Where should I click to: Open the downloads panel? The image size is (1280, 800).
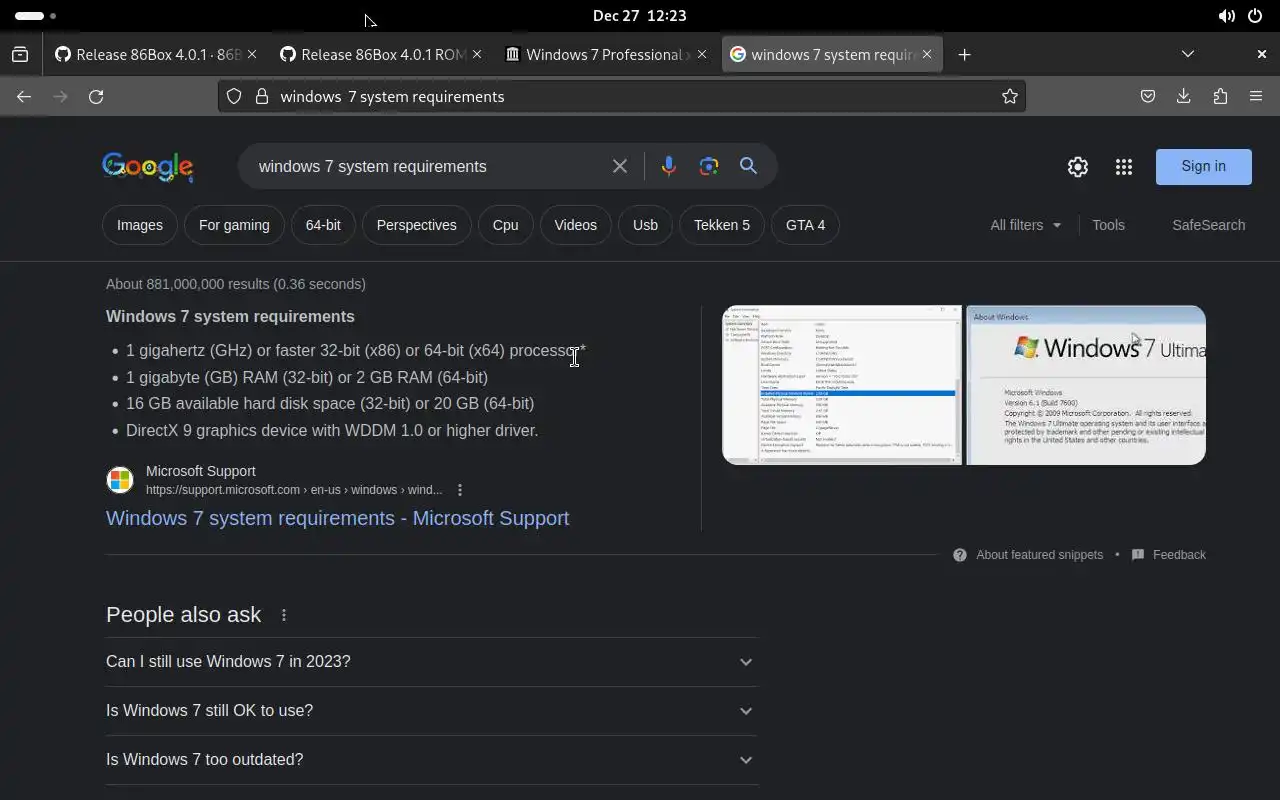[x=1184, y=96]
